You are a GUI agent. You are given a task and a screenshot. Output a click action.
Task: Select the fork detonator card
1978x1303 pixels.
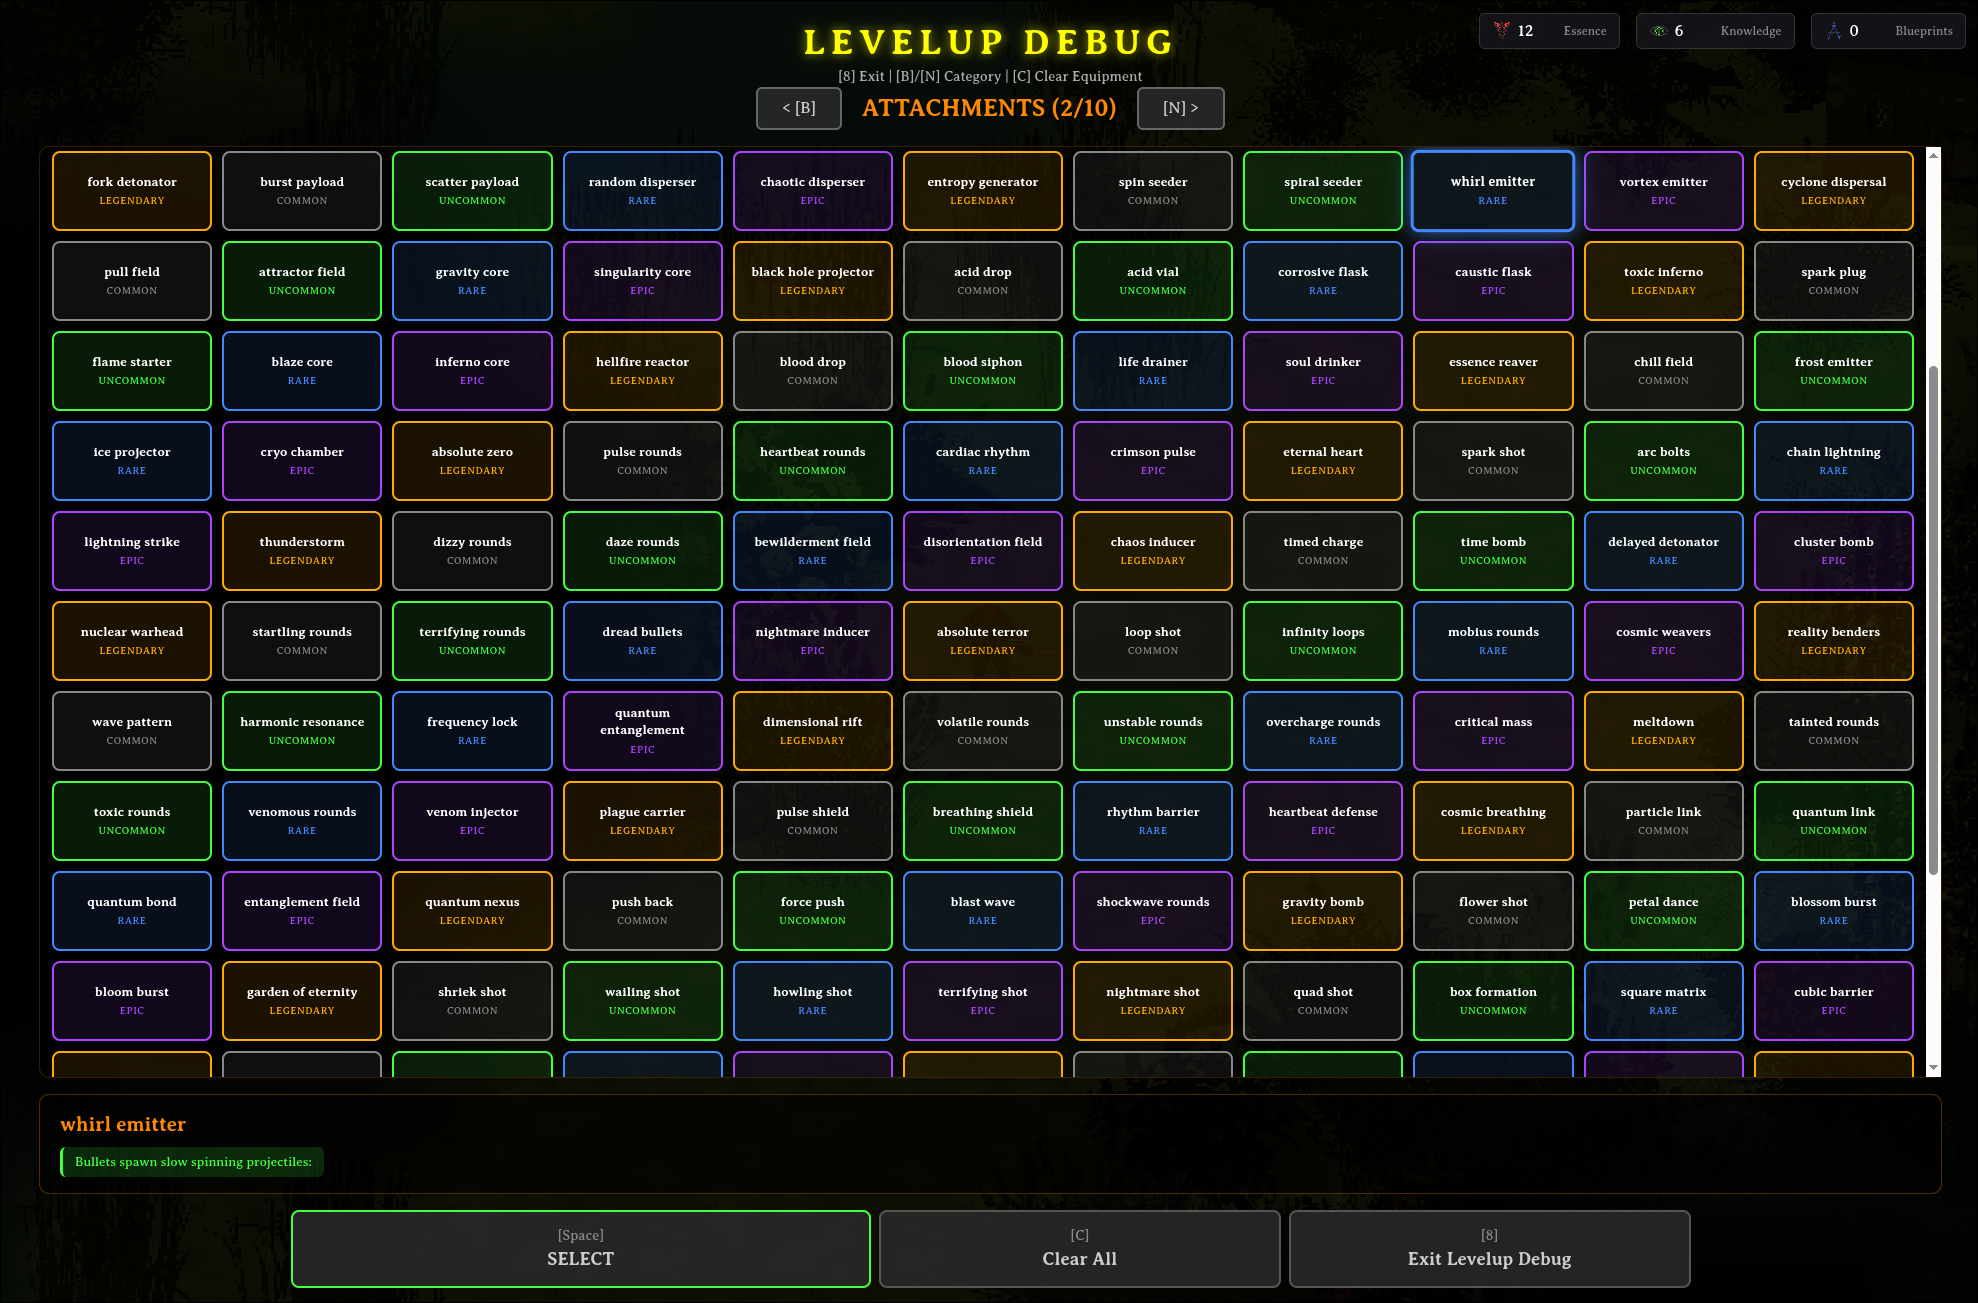(x=132, y=191)
